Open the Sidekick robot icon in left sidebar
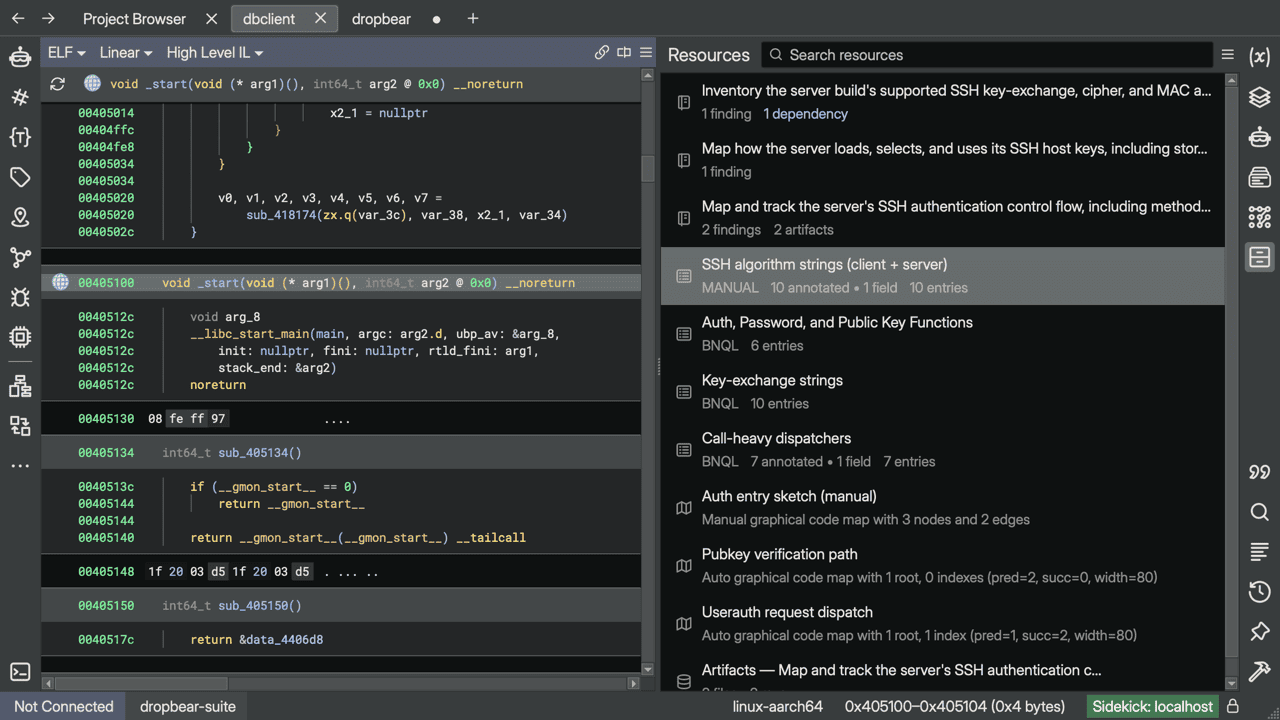Image resolution: width=1280 pixels, height=720 pixels. pos(20,57)
